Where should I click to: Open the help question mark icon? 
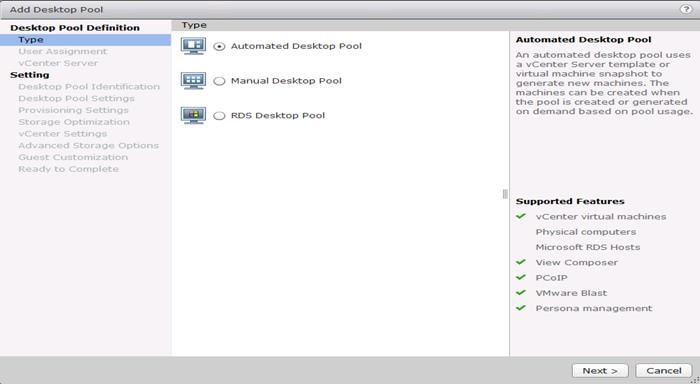[686, 9]
